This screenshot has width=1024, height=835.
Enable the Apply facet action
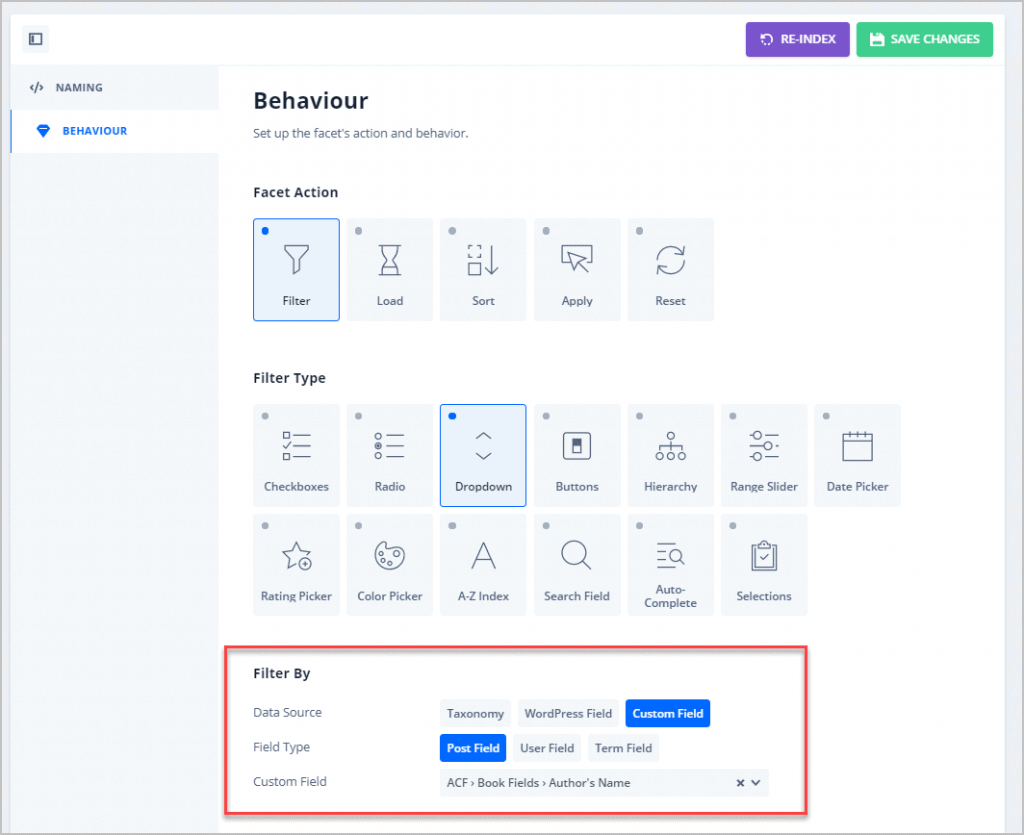pos(577,269)
